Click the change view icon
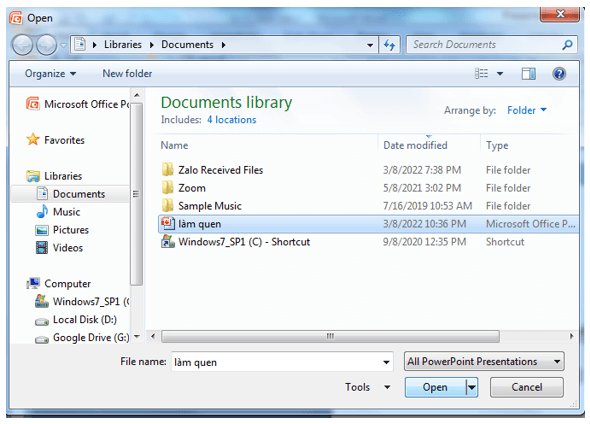 [482, 73]
